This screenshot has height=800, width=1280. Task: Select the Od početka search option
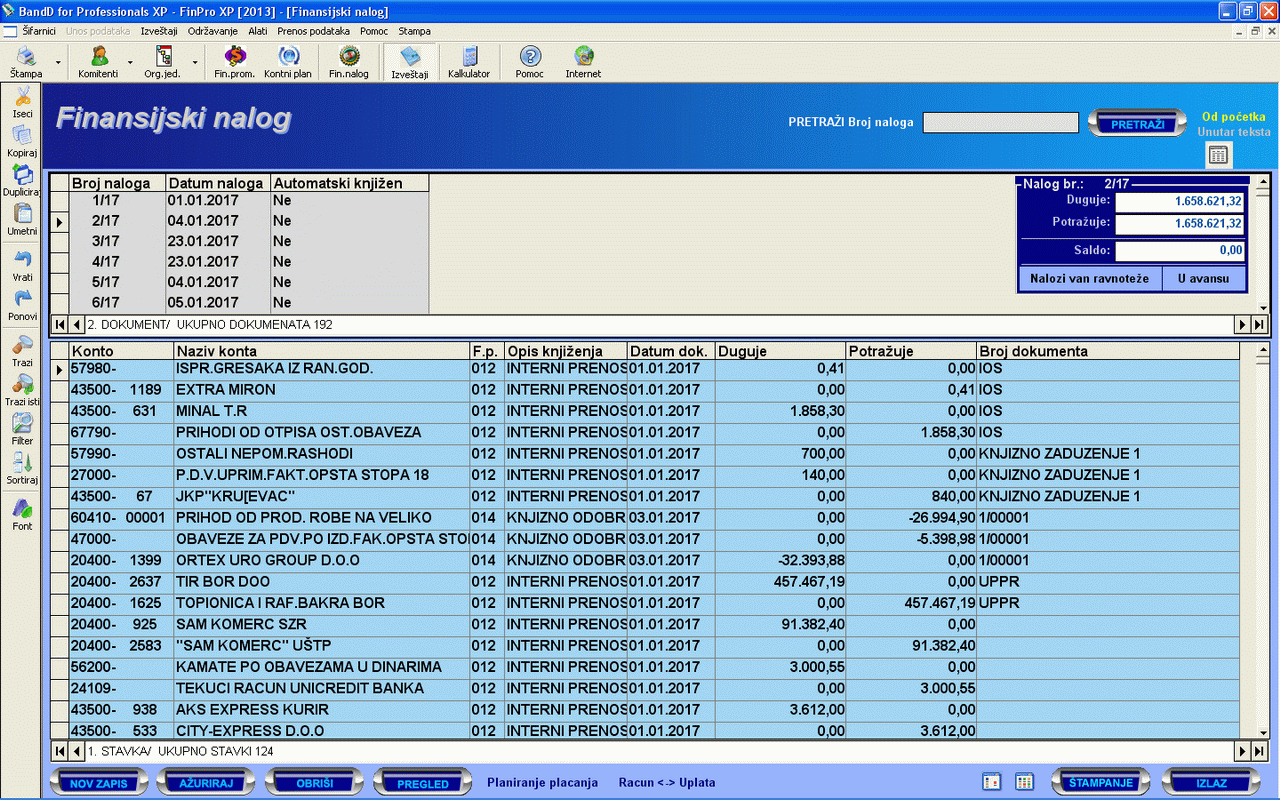[1233, 117]
